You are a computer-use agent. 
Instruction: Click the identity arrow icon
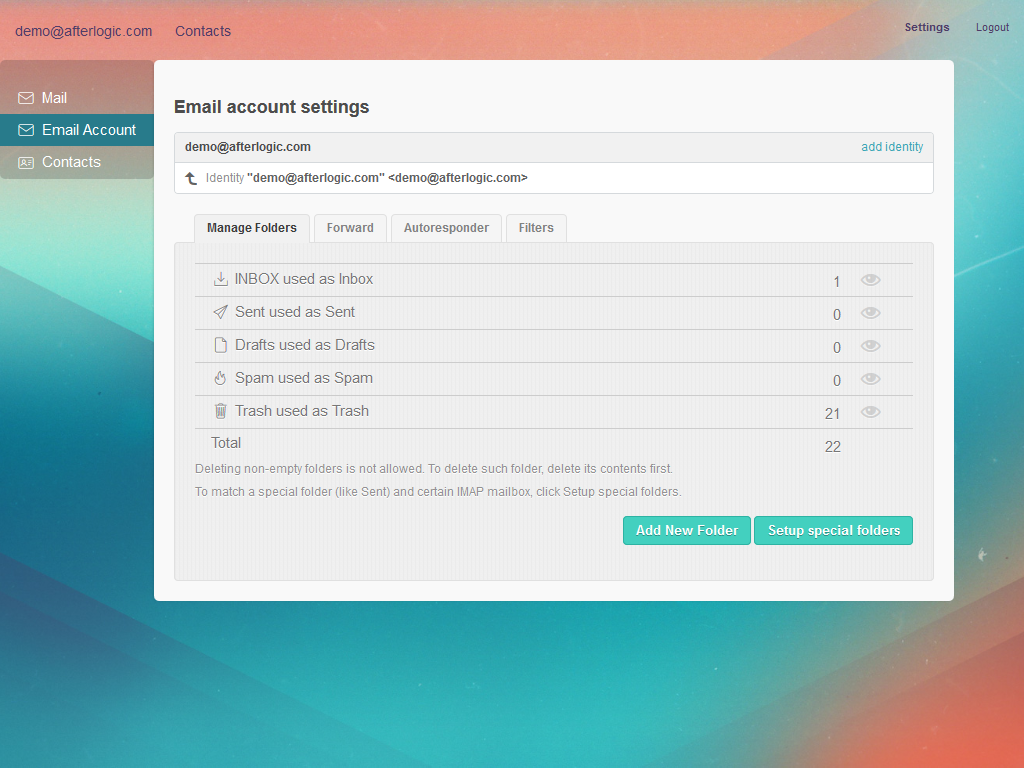click(190, 178)
